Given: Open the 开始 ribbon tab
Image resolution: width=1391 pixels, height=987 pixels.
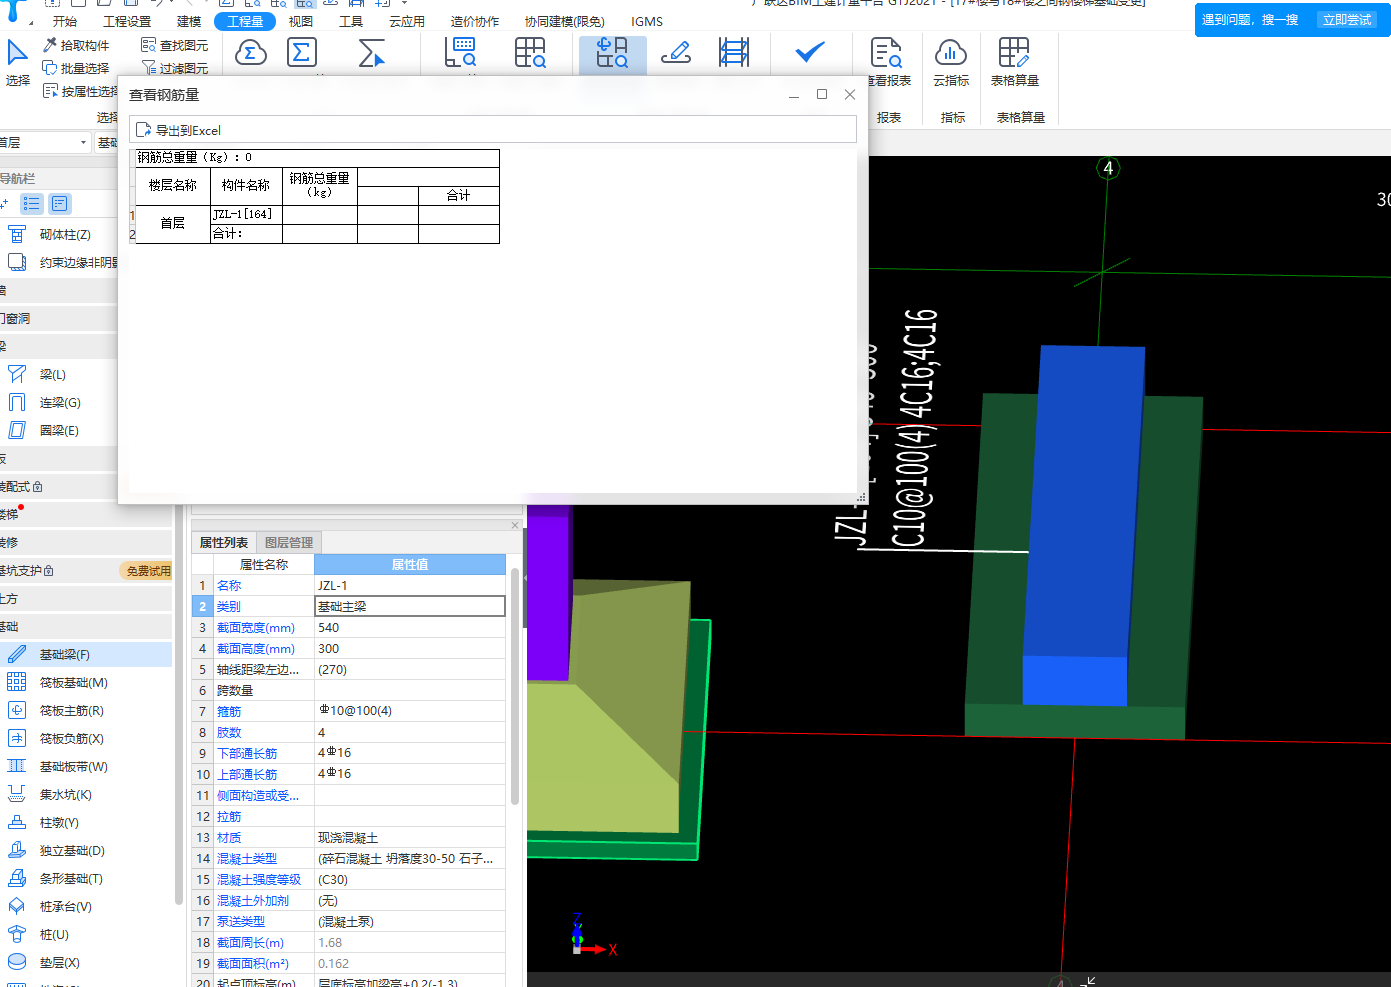Looking at the screenshot, I should pyautogui.click(x=65, y=21).
